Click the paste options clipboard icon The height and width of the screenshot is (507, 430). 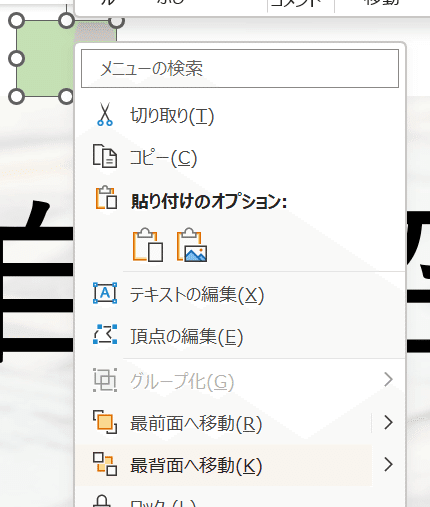(106, 198)
